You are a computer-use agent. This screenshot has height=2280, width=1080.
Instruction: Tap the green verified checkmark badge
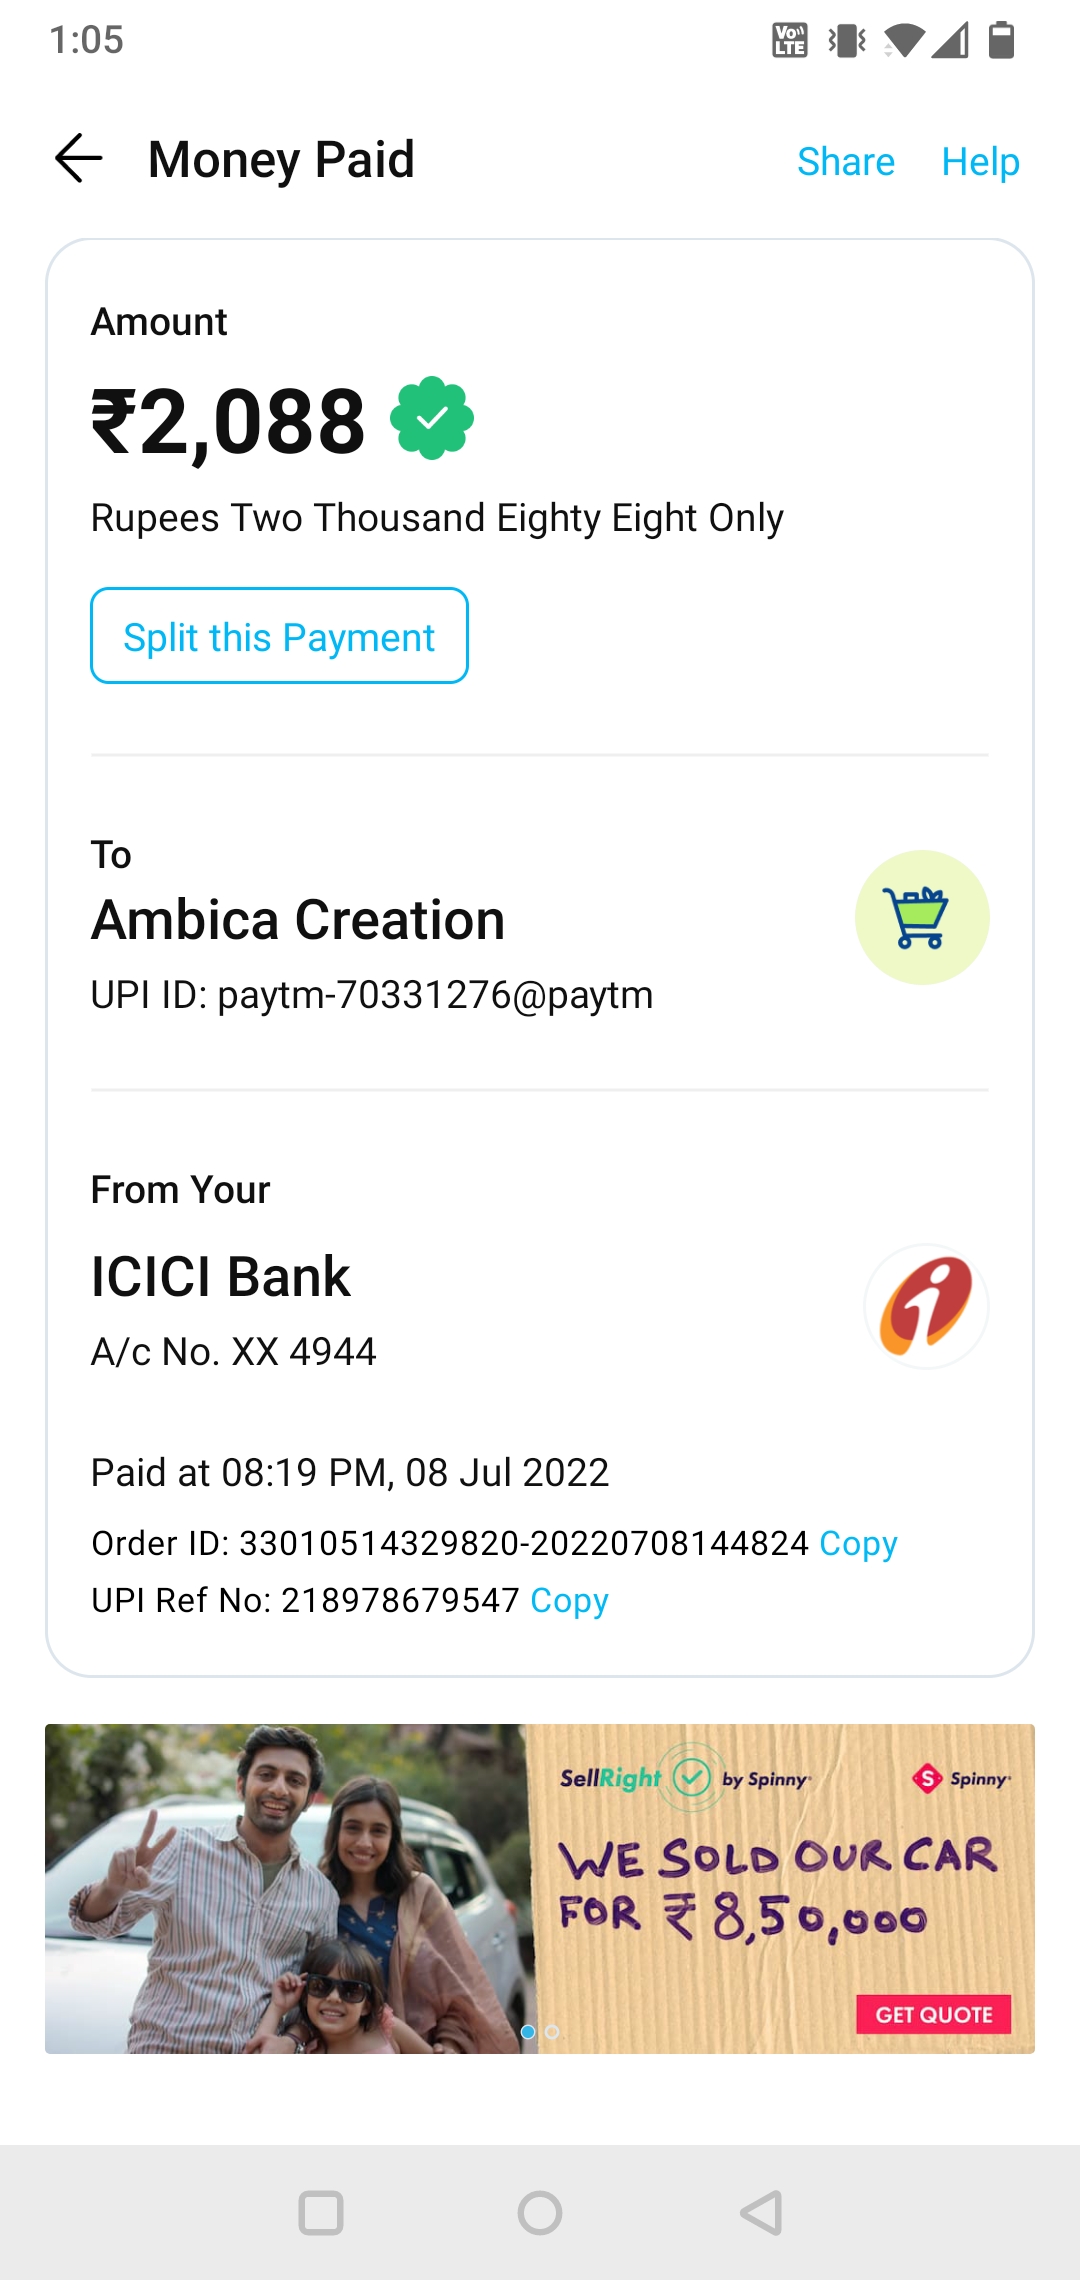(x=432, y=418)
